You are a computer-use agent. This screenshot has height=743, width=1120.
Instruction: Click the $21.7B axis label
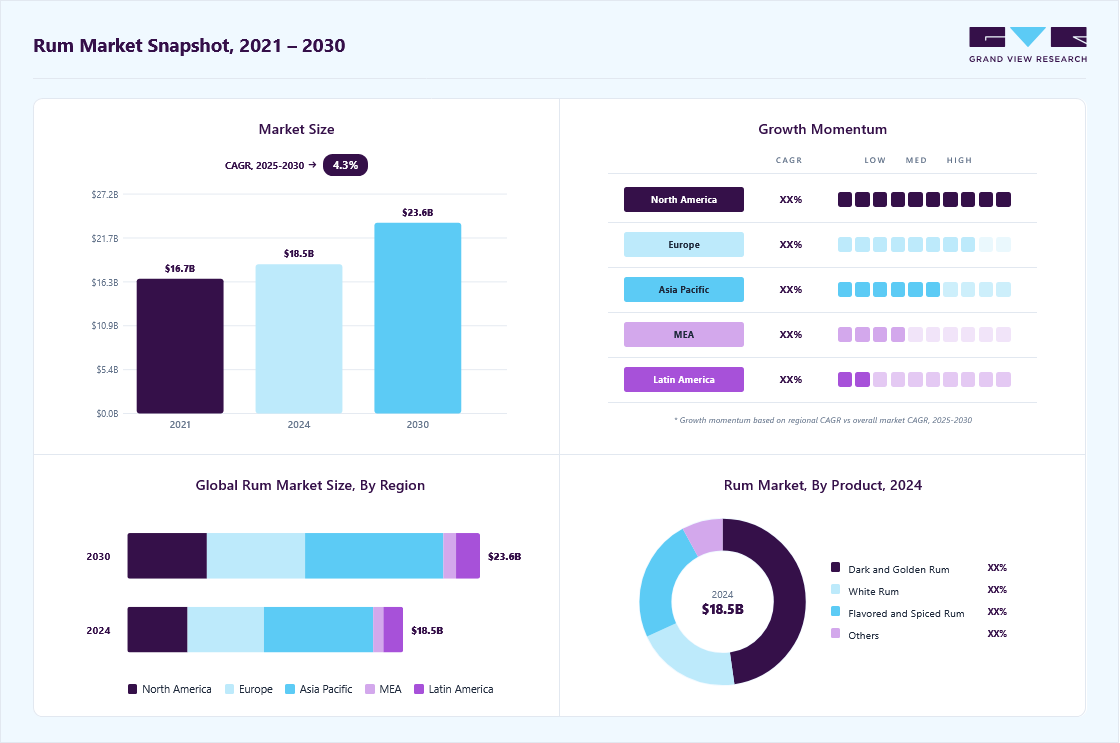(x=105, y=239)
